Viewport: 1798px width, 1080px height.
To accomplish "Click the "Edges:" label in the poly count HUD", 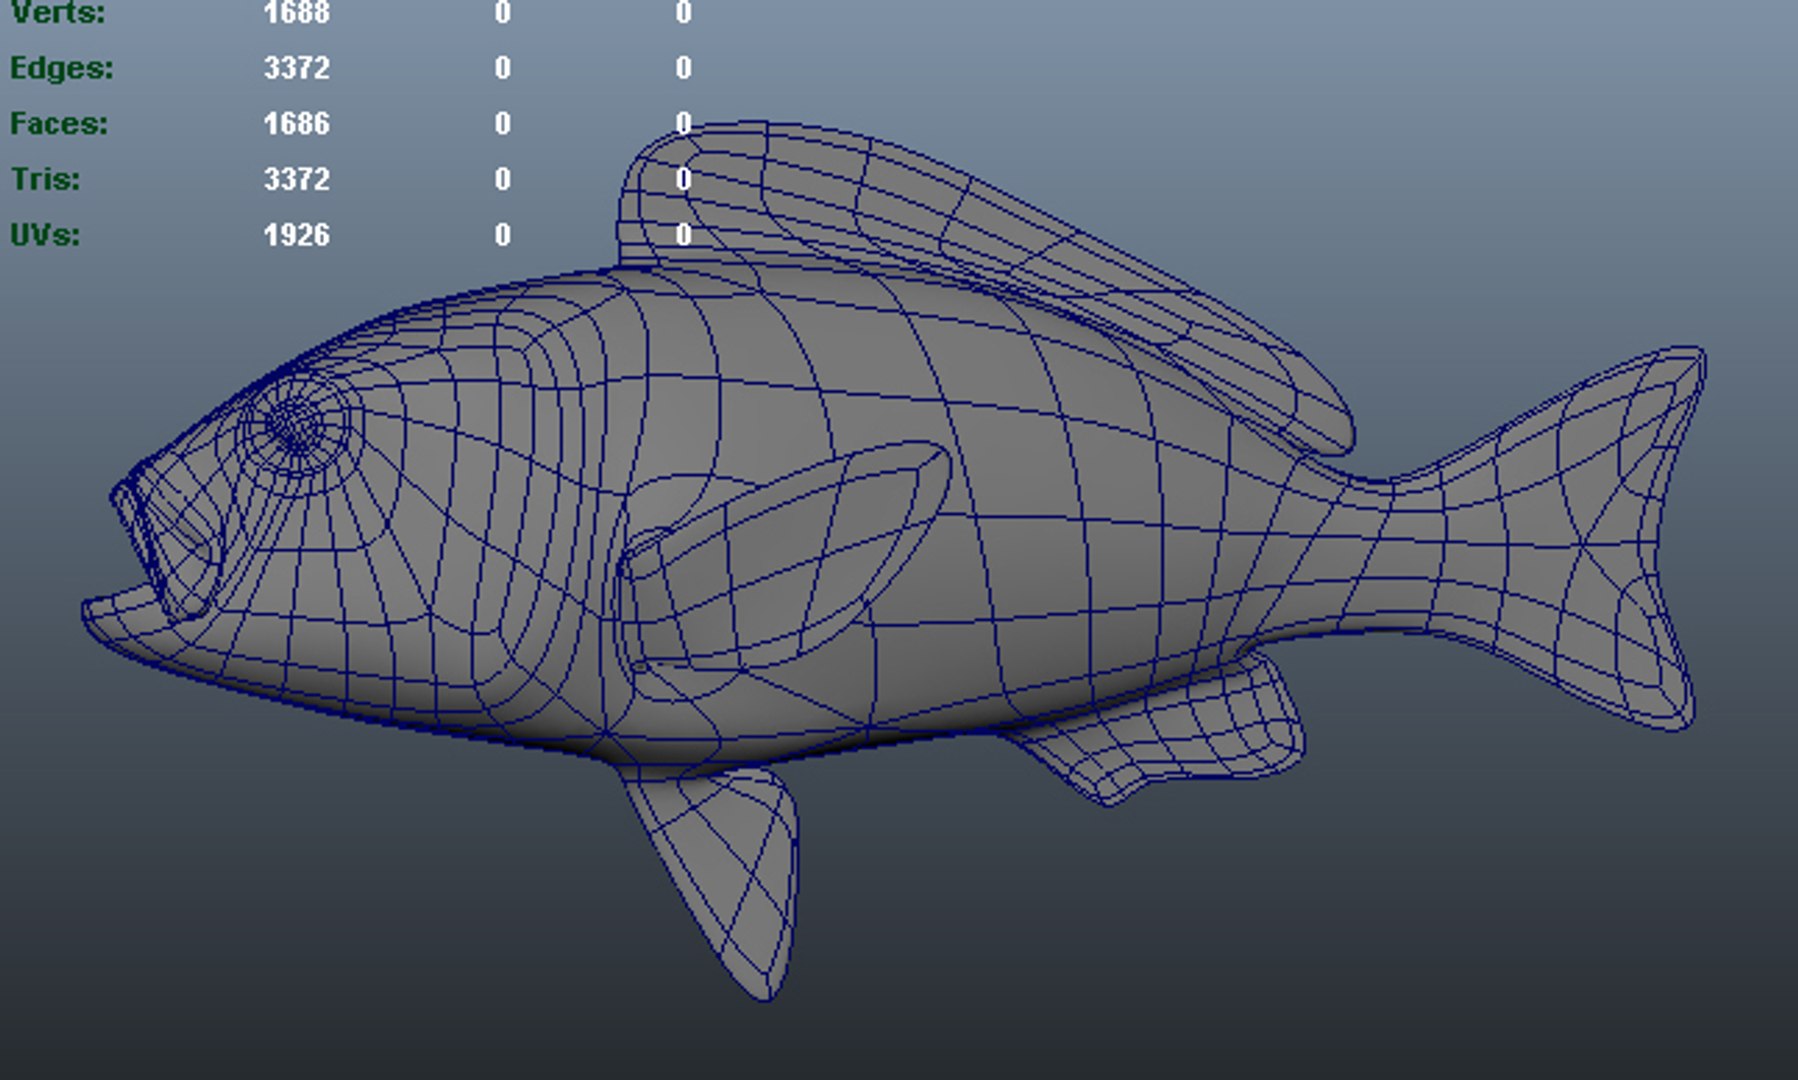I will click(x=61, y=68).
